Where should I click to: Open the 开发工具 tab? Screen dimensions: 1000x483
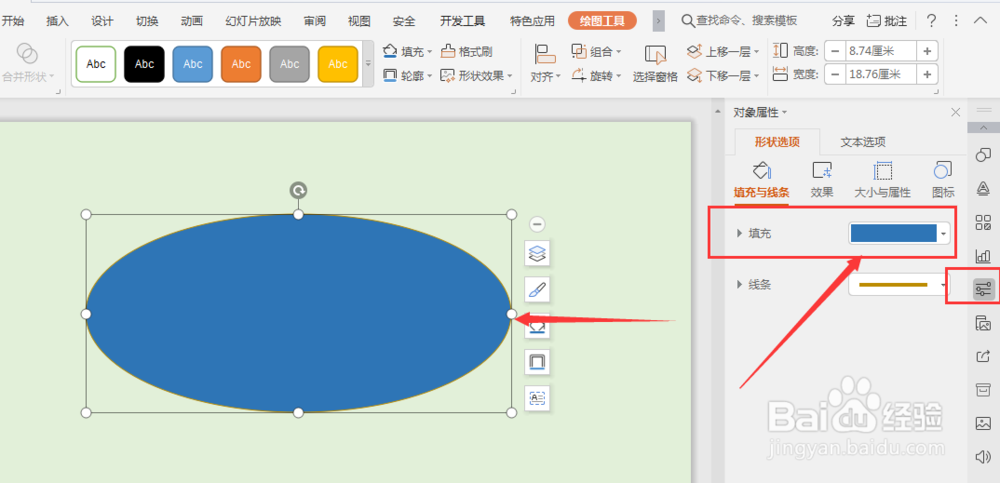pyautogui.click(x=462, y=21)
